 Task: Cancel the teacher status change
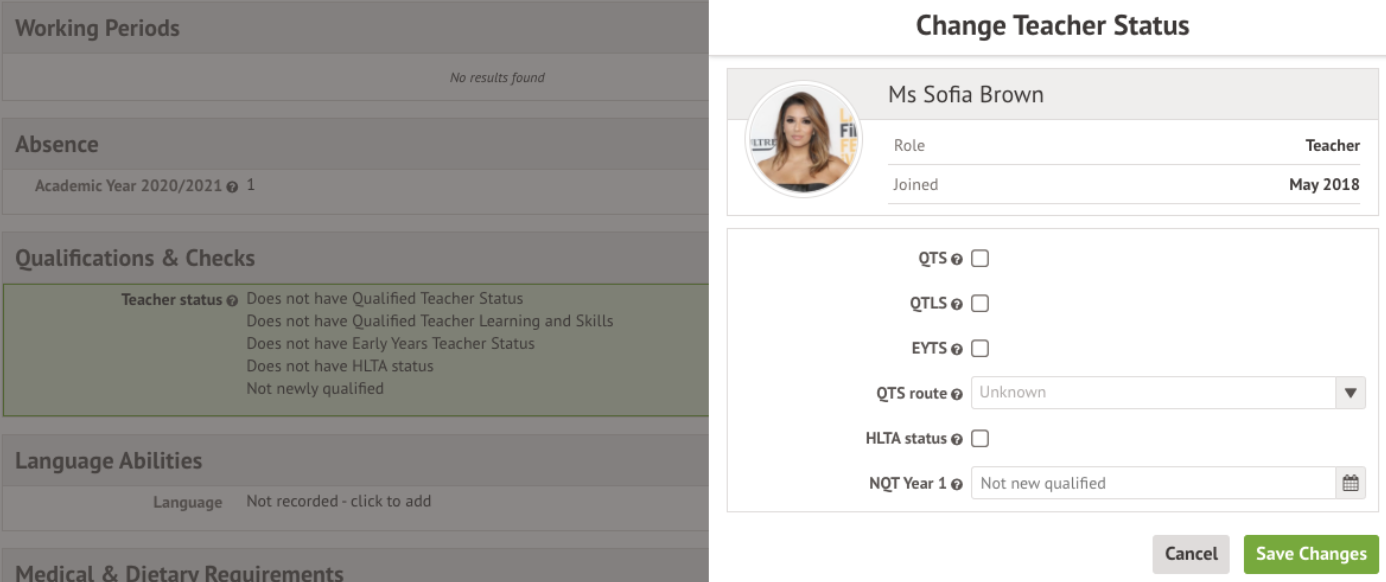point(1191,554)
